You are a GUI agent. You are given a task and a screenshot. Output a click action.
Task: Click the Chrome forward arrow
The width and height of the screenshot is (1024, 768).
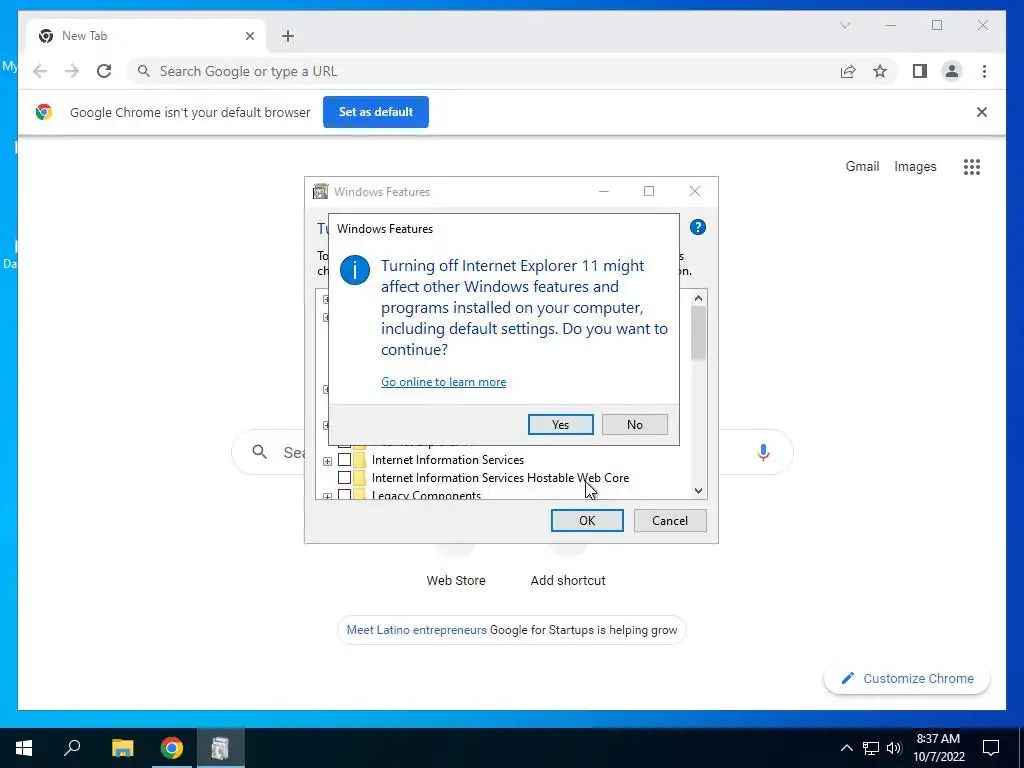[x=71, y=71]
